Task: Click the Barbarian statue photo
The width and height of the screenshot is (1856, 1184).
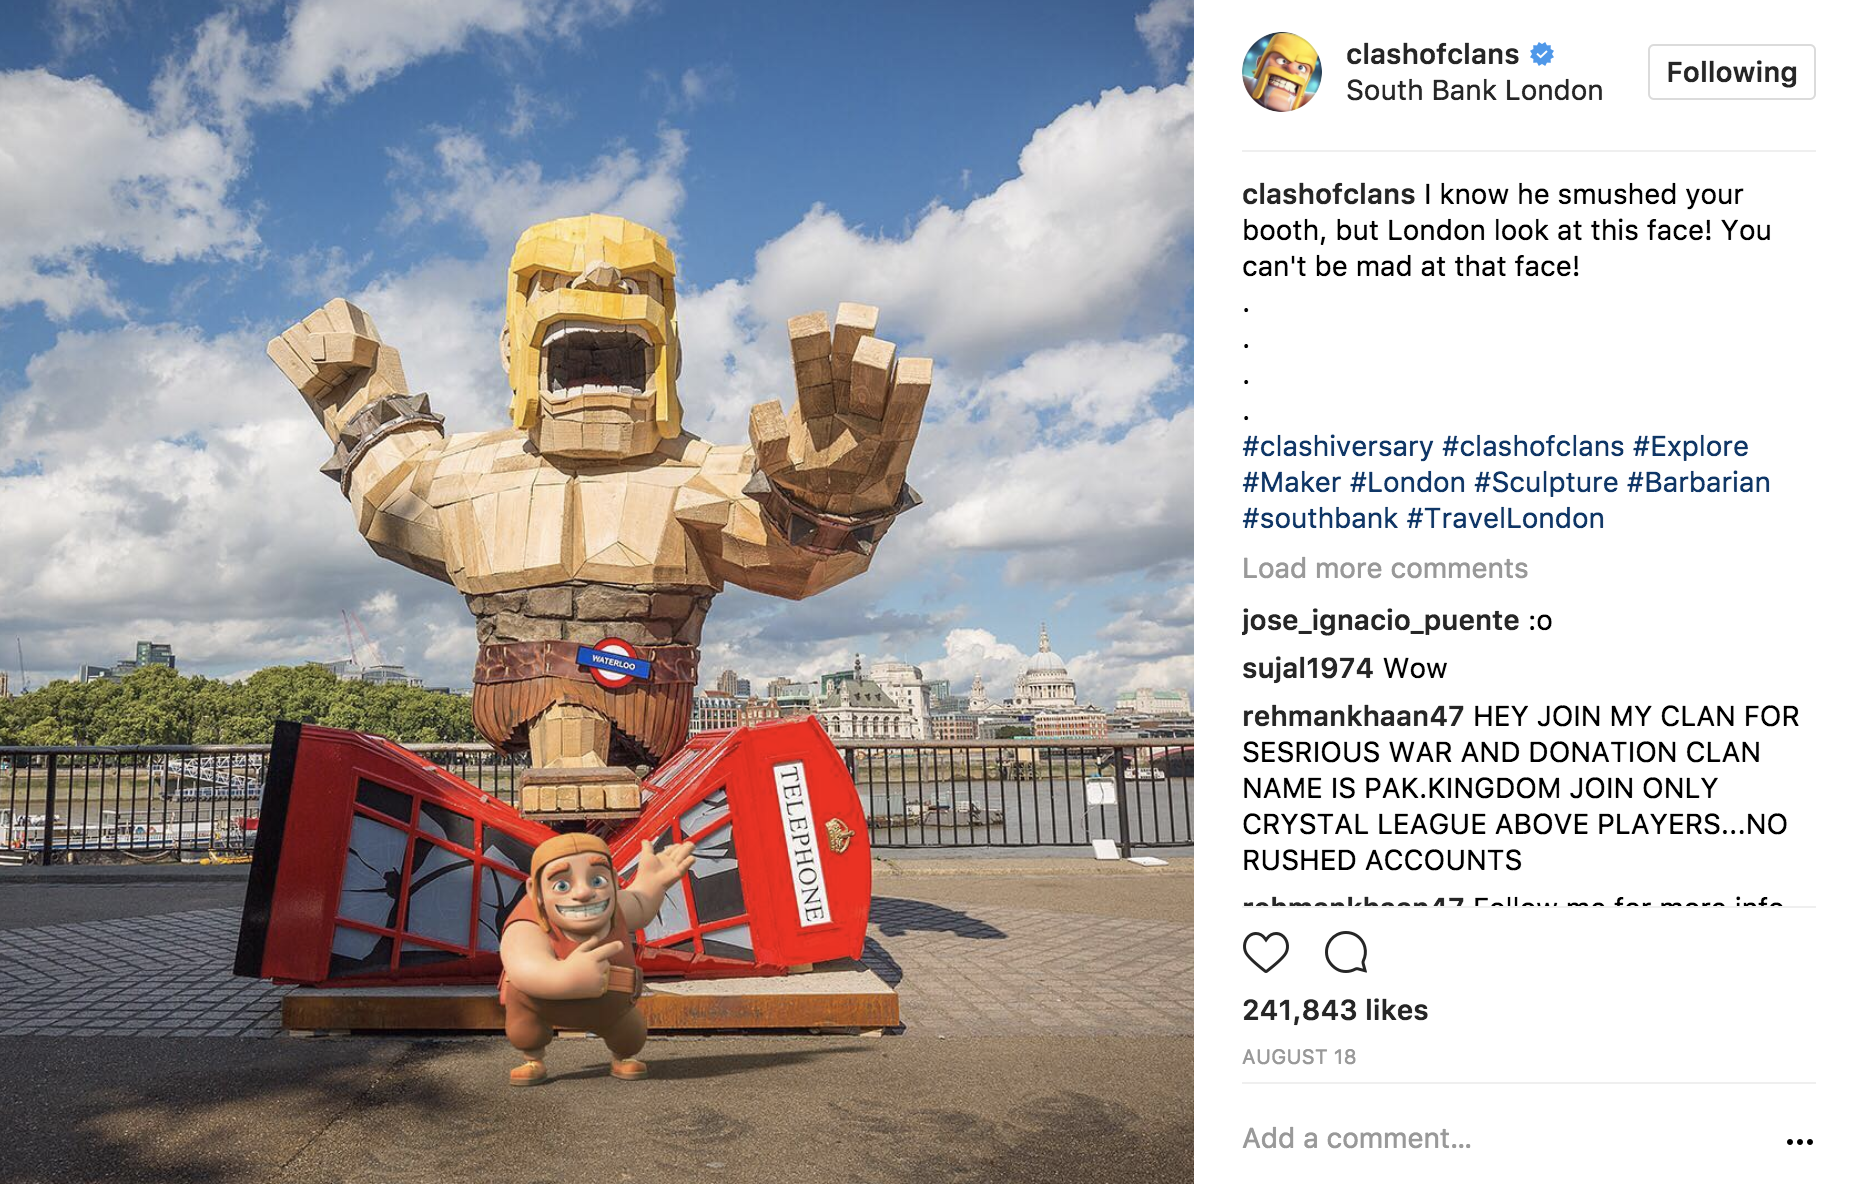Action: pos(597,592)
